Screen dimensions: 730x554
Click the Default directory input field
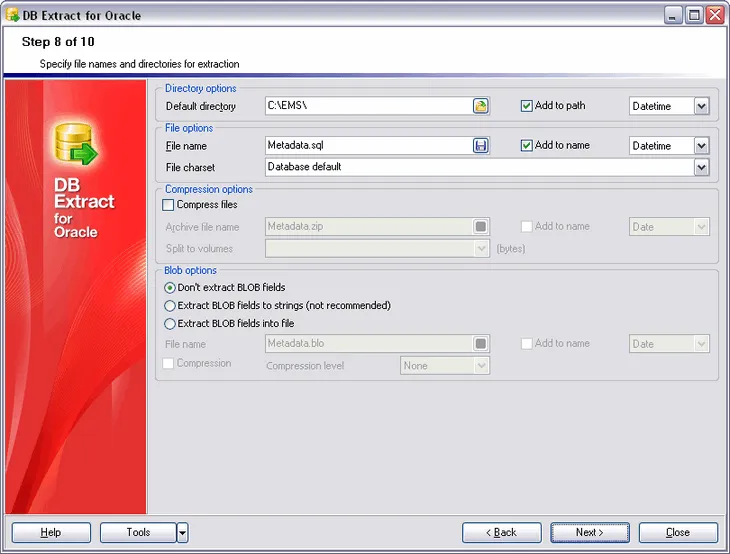[369, 106]
